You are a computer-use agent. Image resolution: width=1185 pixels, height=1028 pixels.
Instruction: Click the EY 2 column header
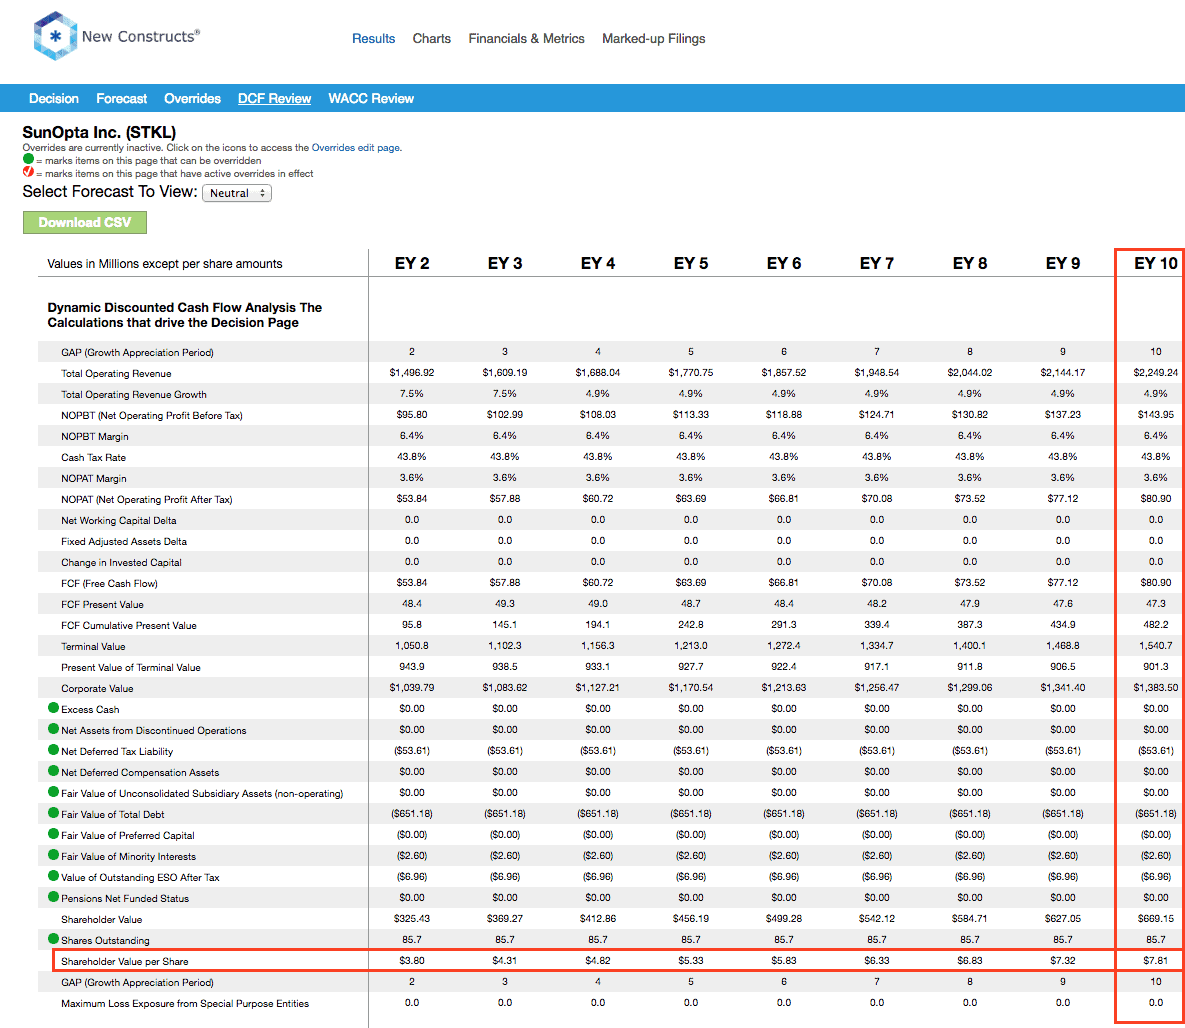coord(412,263)
